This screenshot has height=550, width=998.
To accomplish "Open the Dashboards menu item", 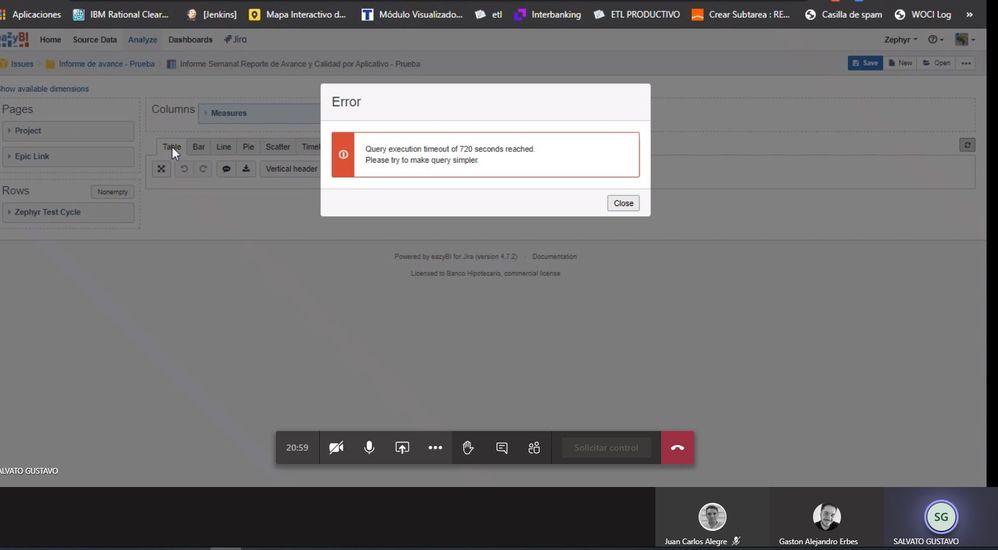I will click(190, 39).
